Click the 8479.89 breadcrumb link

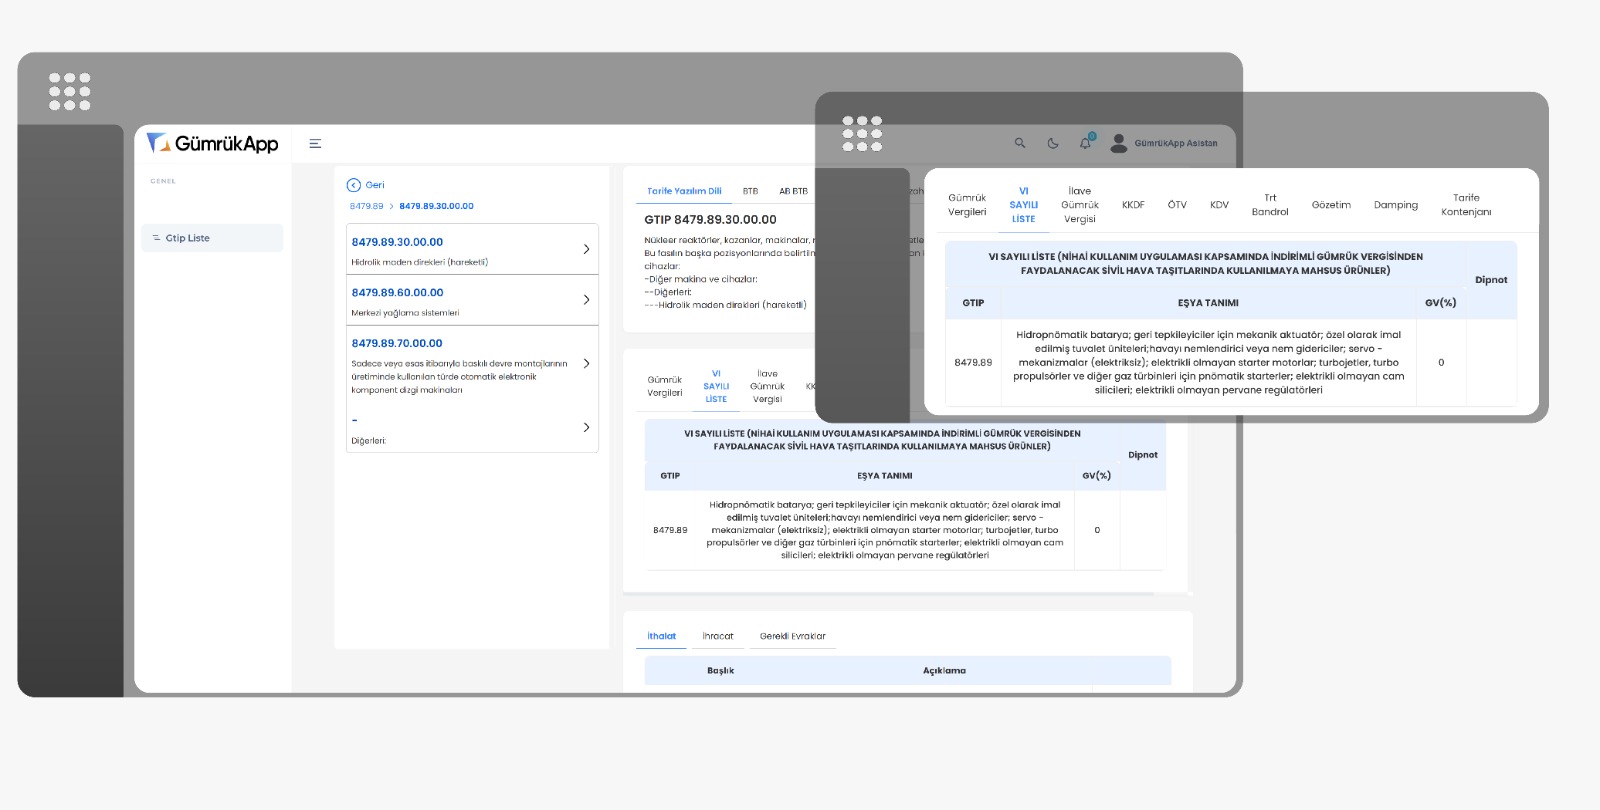tap(366, 206)
